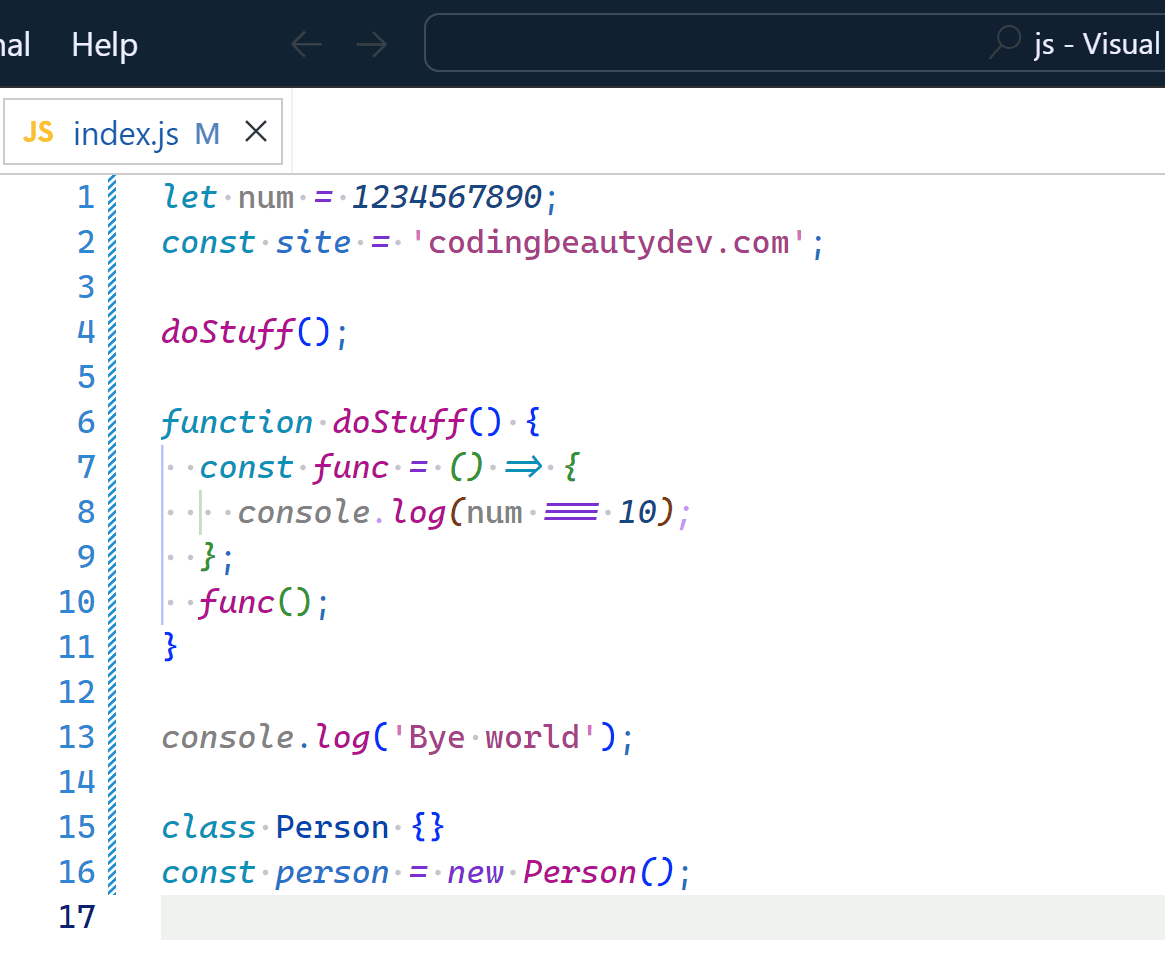This screenshot has height=953, width=1165.
Task: Click line number 1 in the gutter
Action: pyautogui.click(x=86, y=198)
